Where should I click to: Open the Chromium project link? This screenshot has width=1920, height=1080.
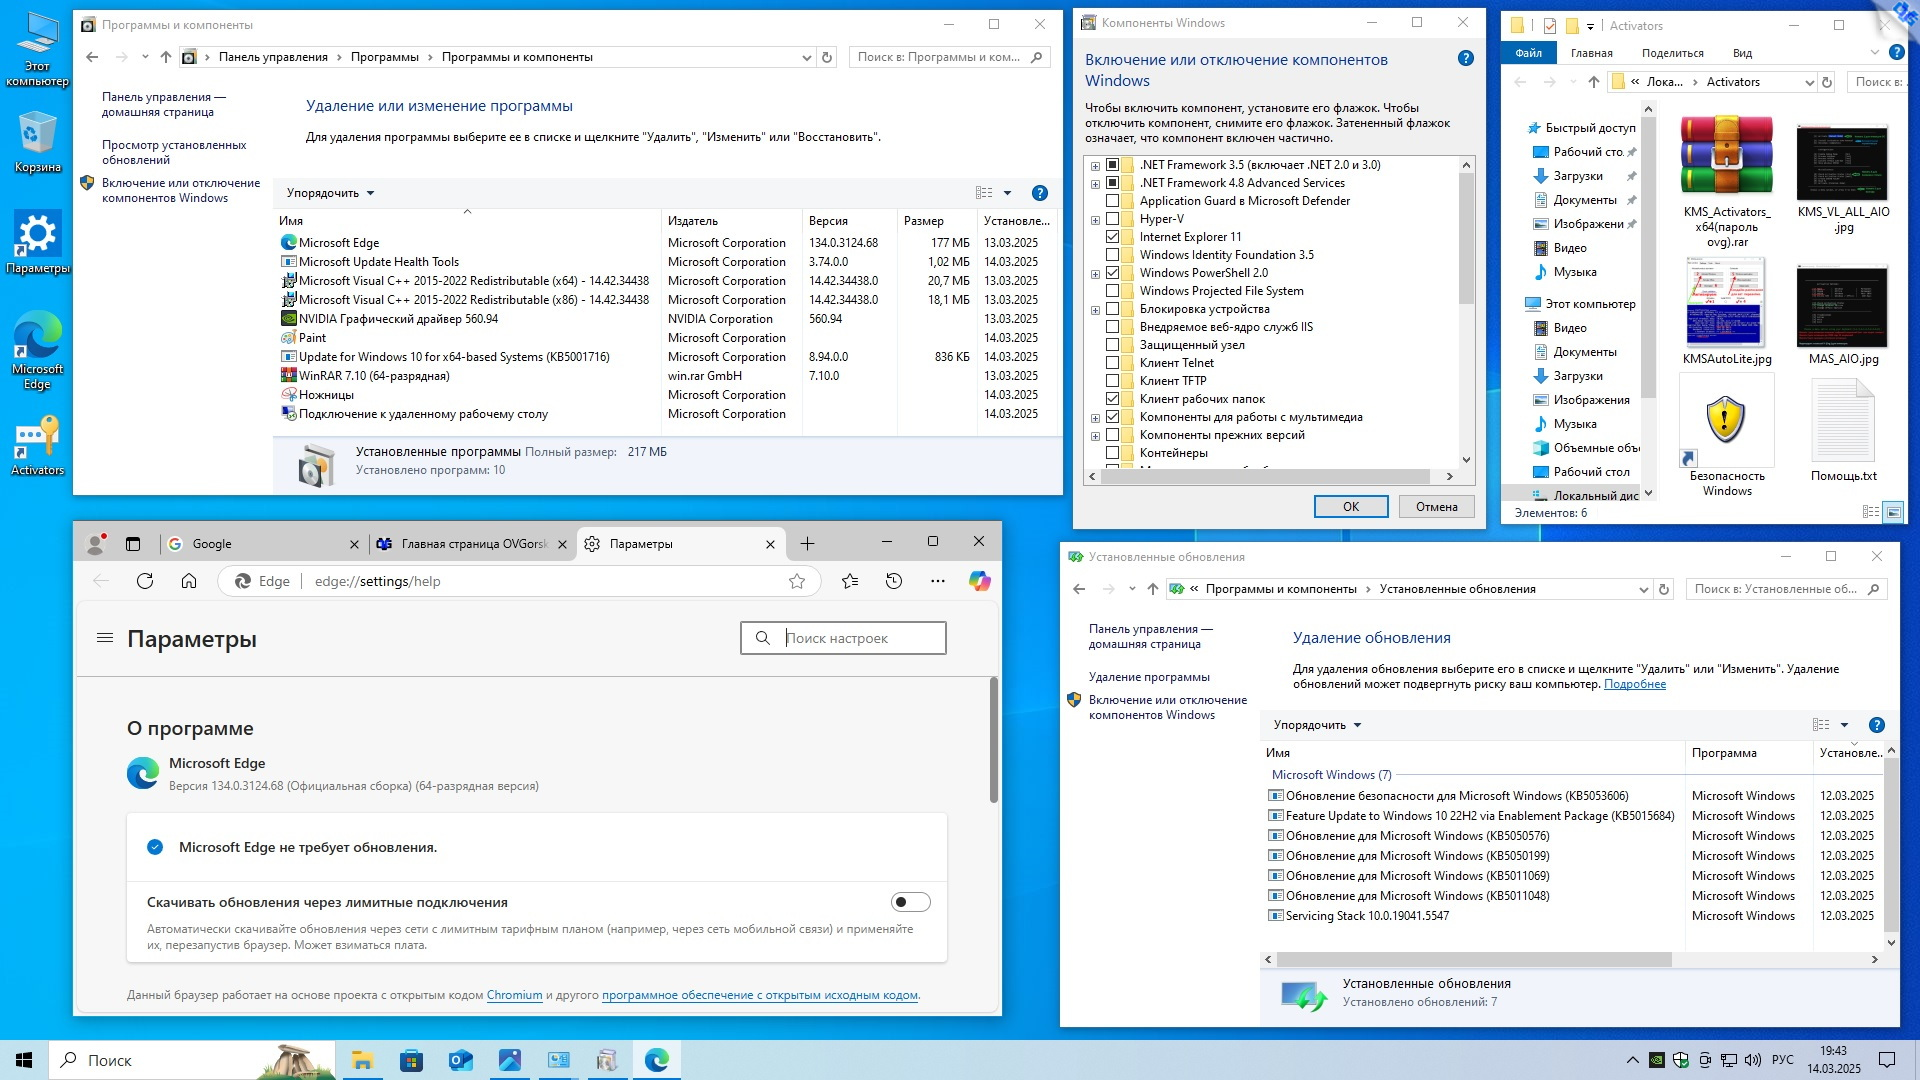click(x=514, y=995)
